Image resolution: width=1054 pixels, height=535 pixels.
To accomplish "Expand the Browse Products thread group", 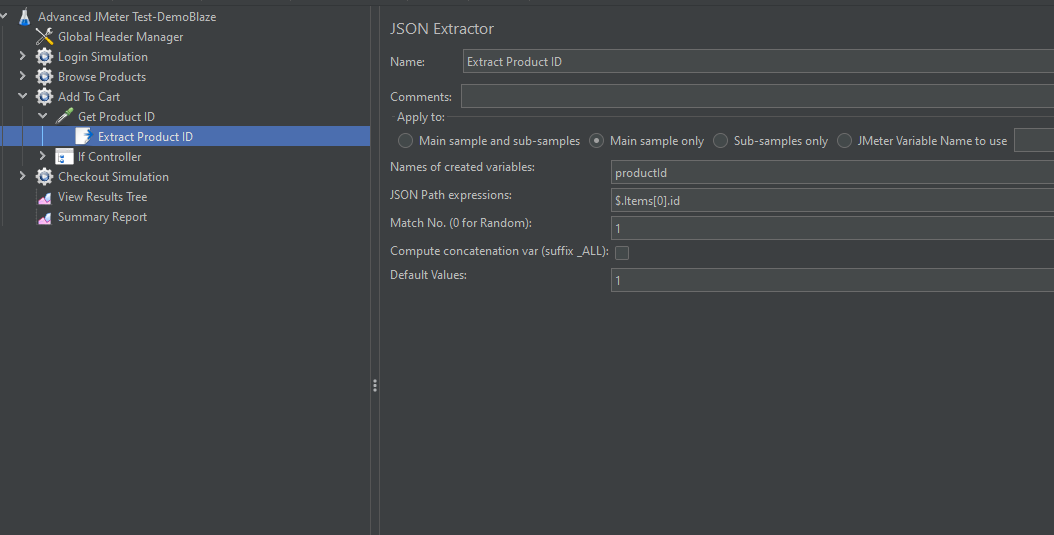I will coord(22,76).
